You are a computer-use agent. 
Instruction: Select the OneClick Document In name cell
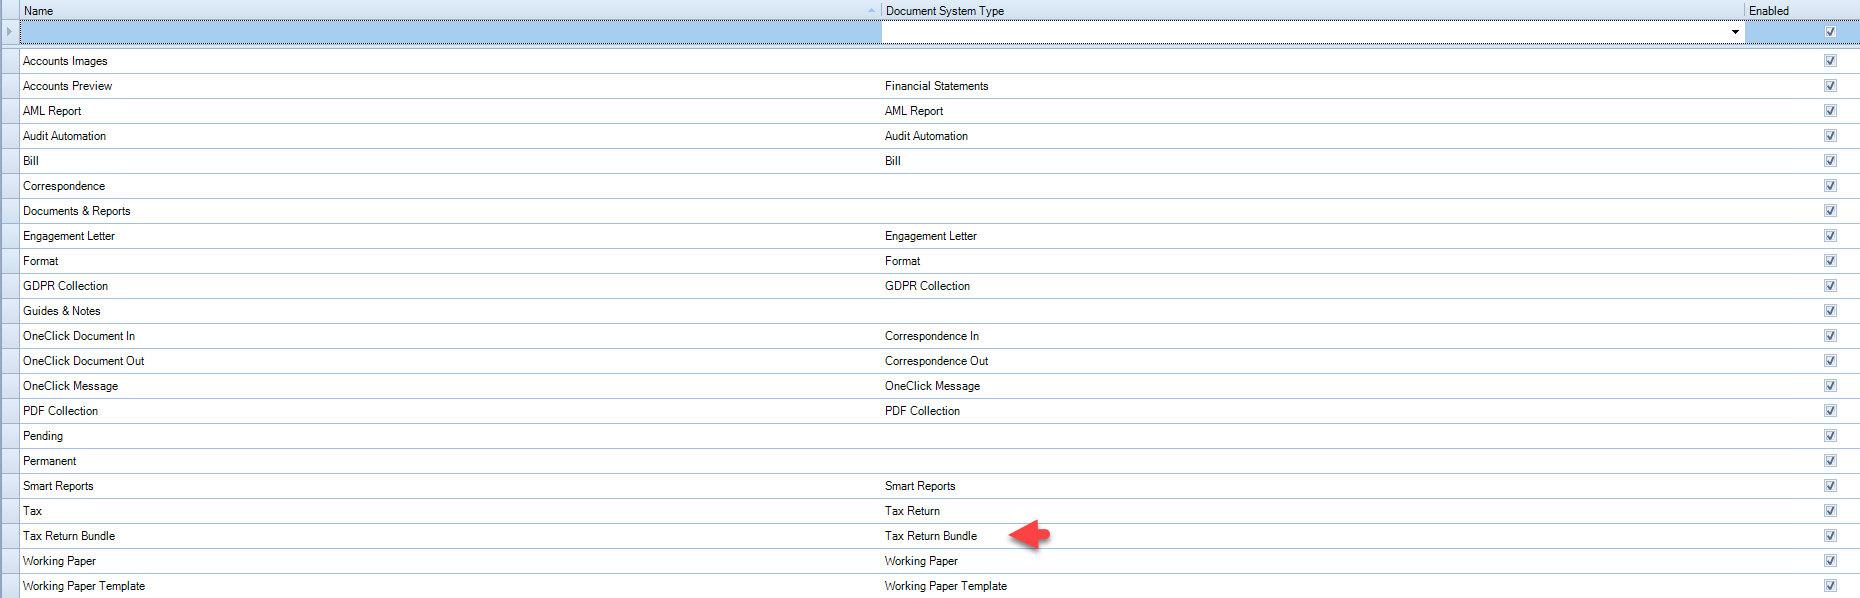pyautogui.click(x=450, y=336)
